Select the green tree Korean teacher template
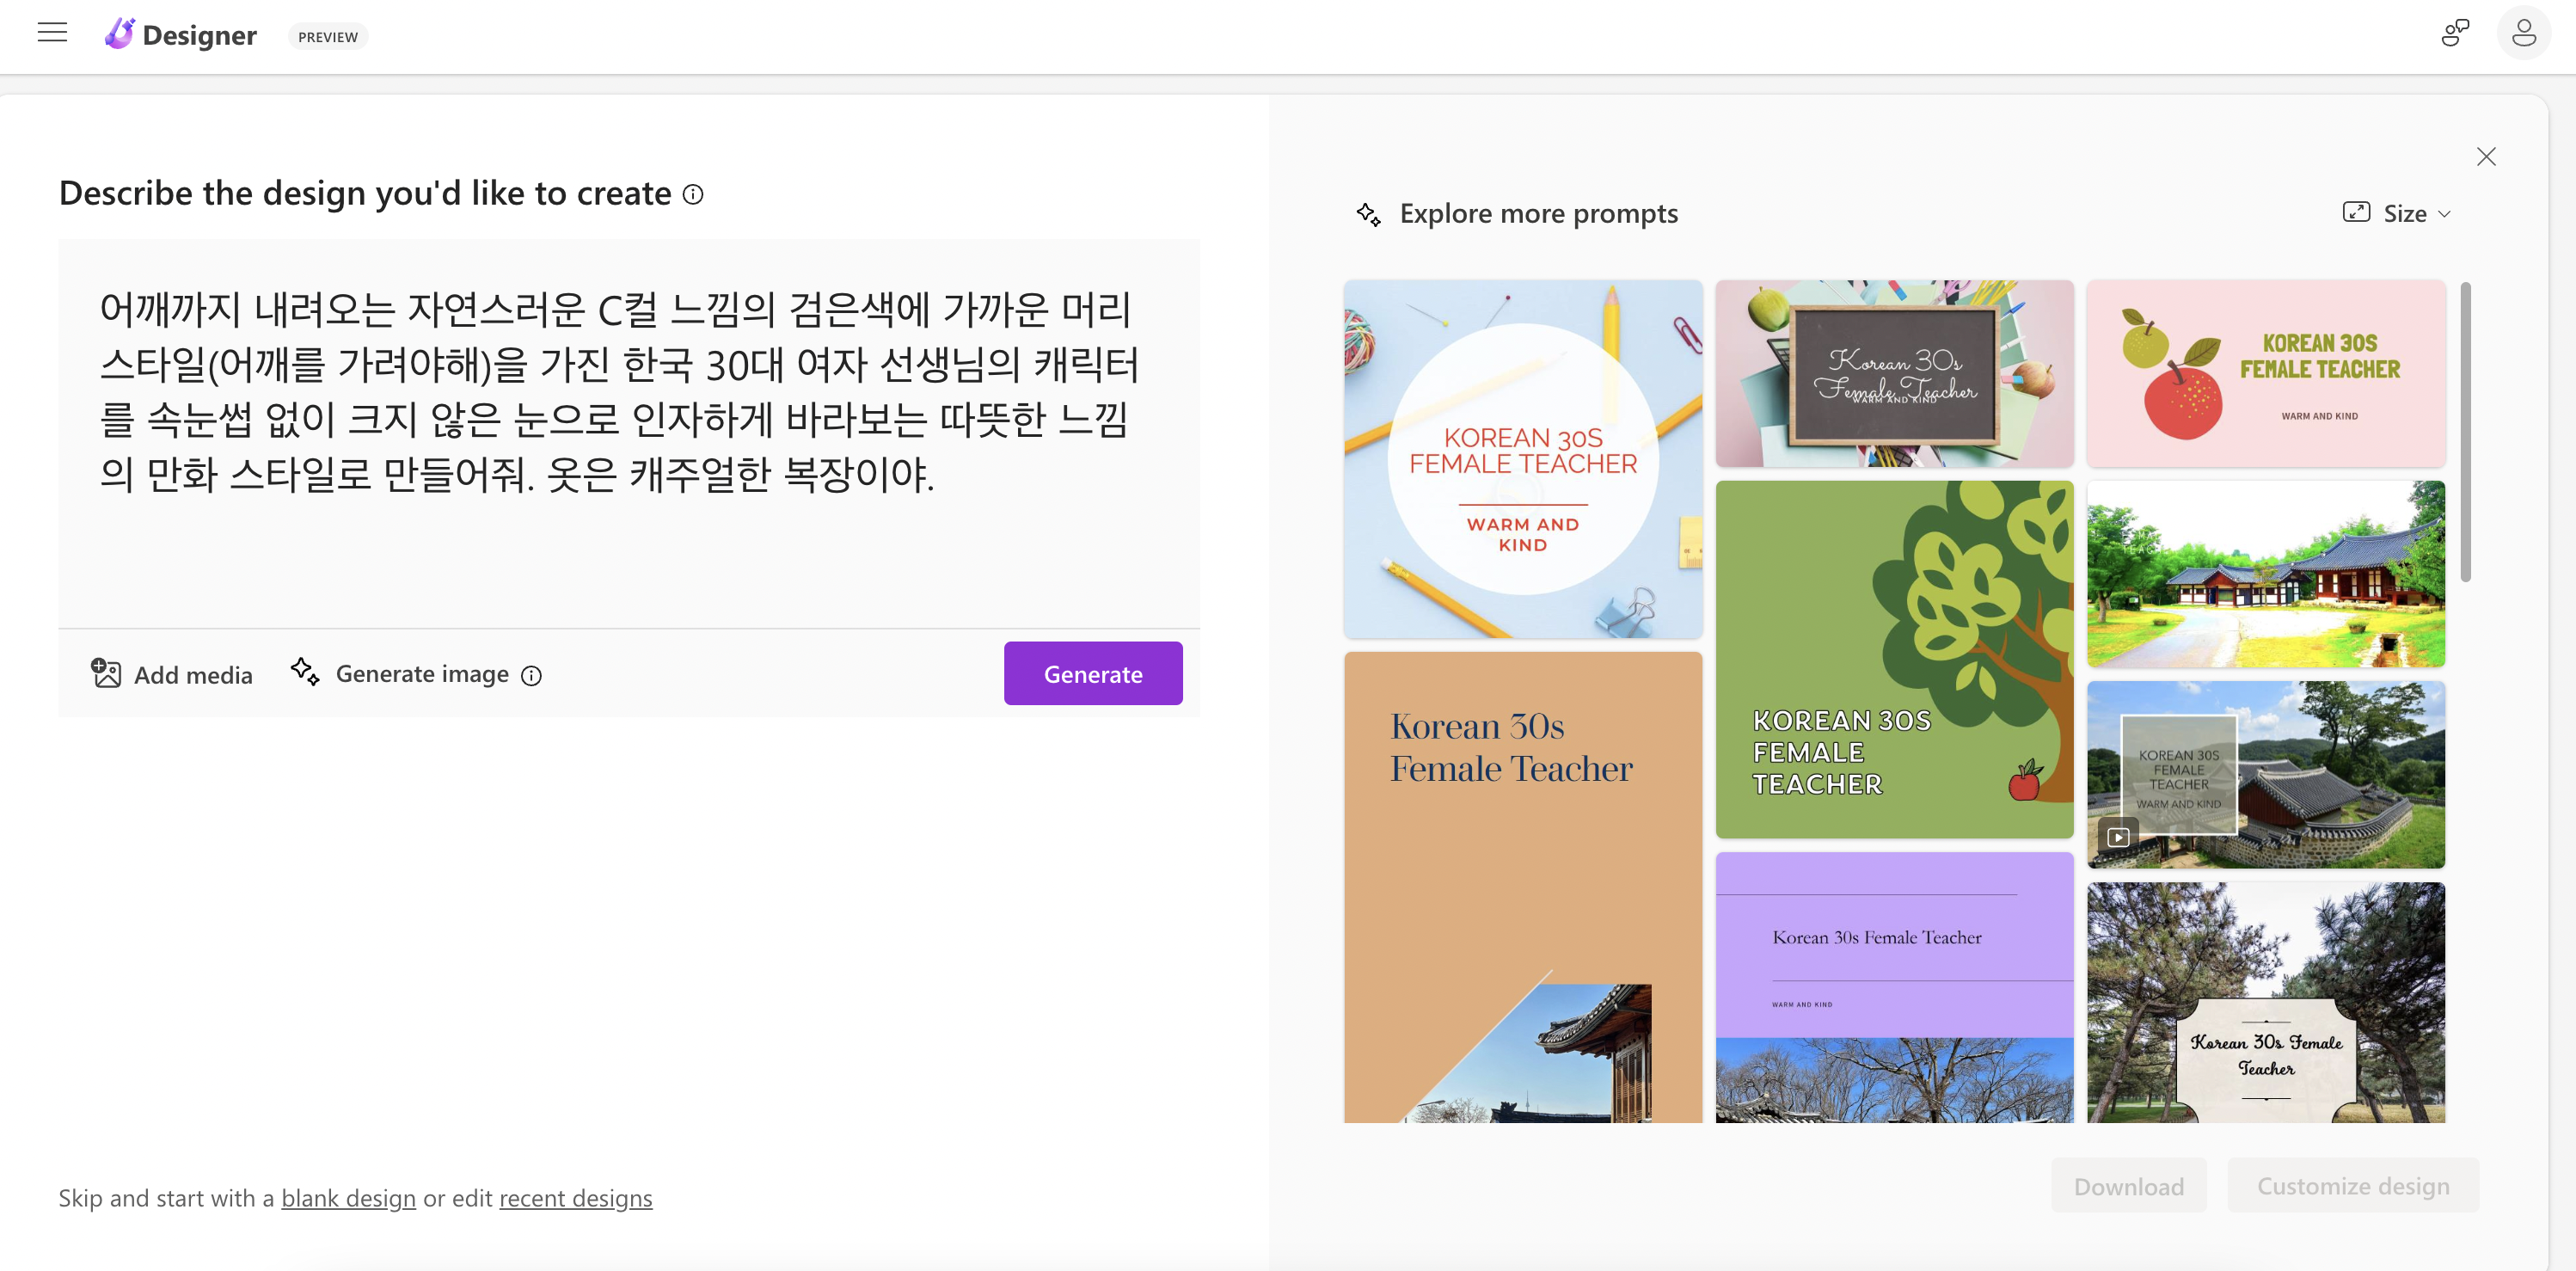The height and width of the screenshot is (1271, 2576). coord(1893,659)
